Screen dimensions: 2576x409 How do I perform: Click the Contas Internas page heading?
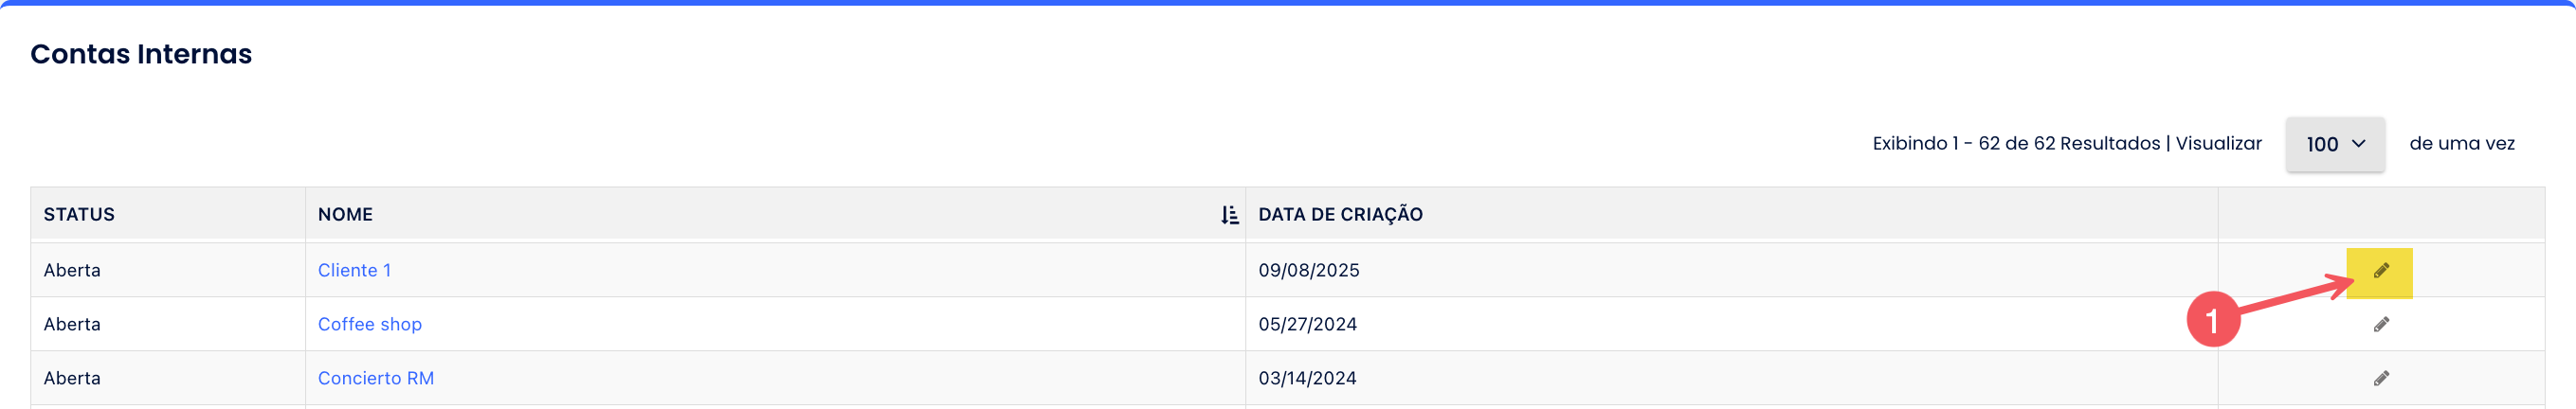point(141,54)
